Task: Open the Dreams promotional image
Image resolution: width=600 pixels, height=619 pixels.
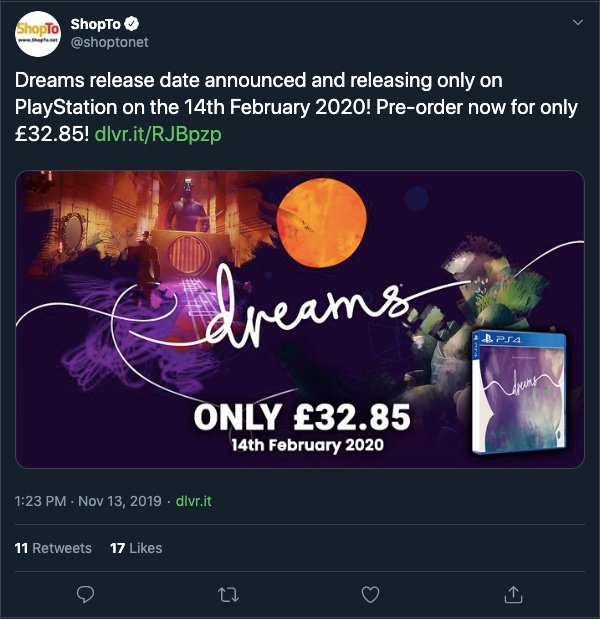Action: point(300,320)
